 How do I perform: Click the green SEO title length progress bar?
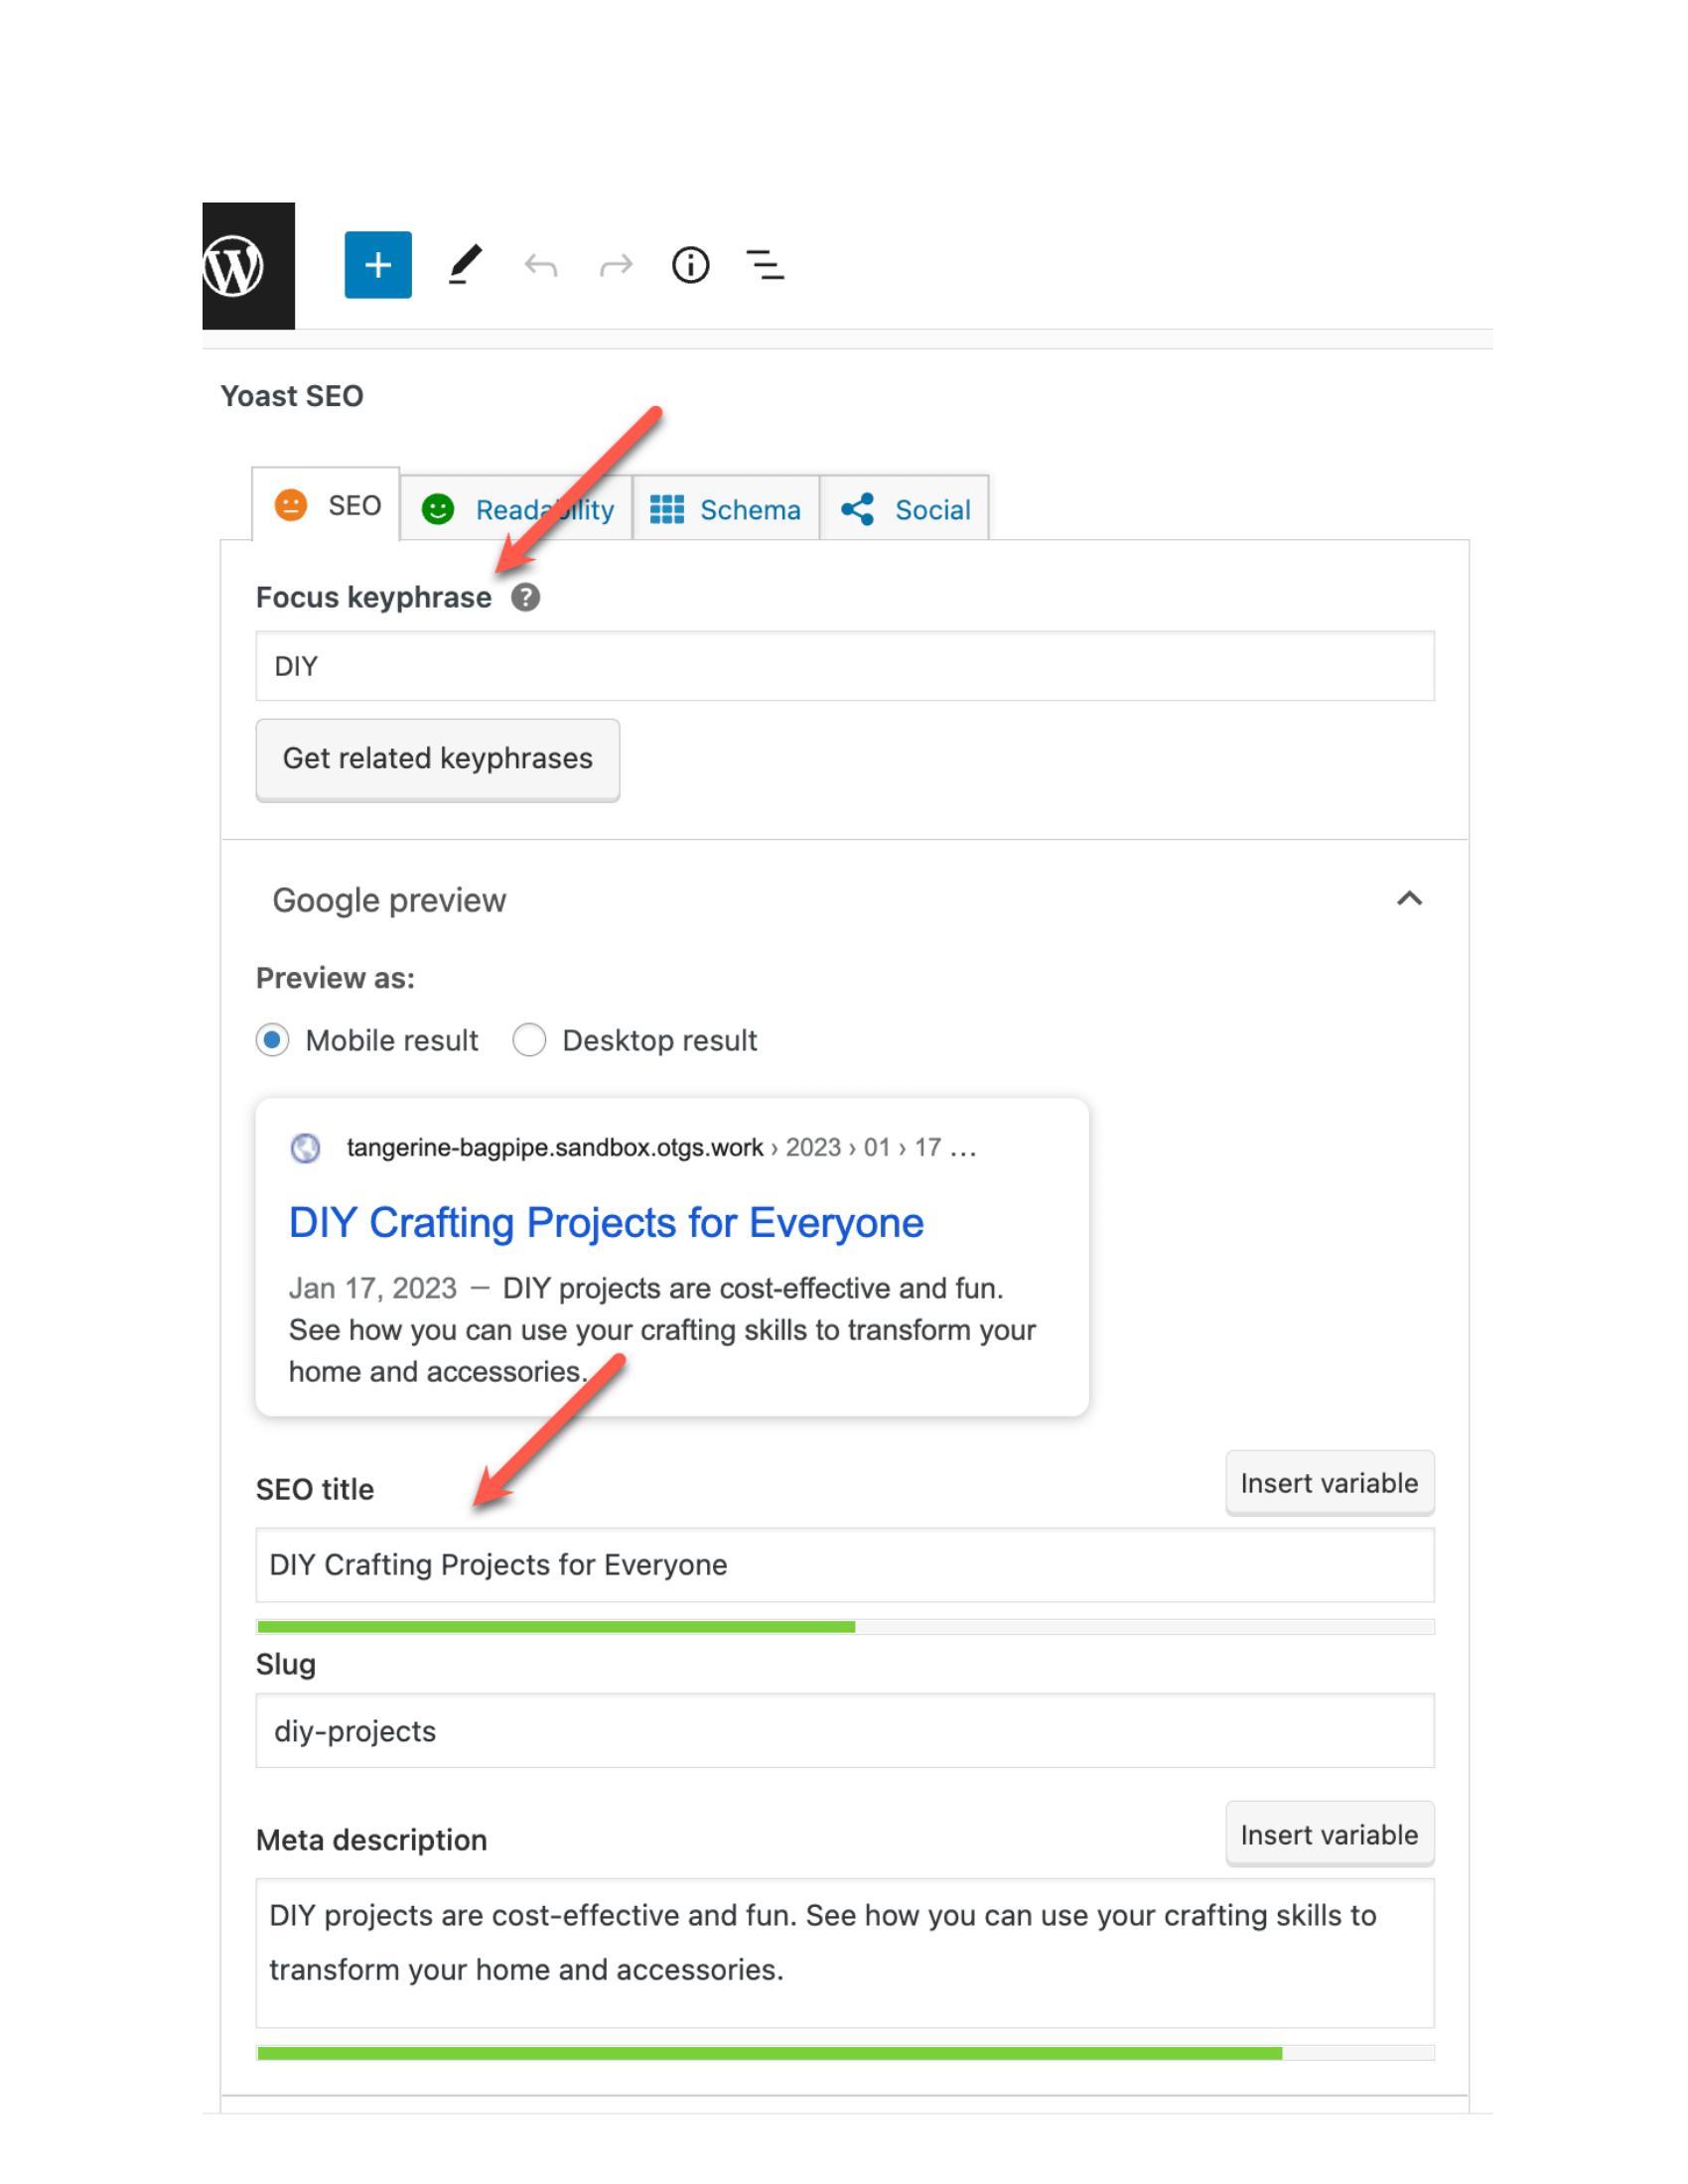pos(556,1627)
